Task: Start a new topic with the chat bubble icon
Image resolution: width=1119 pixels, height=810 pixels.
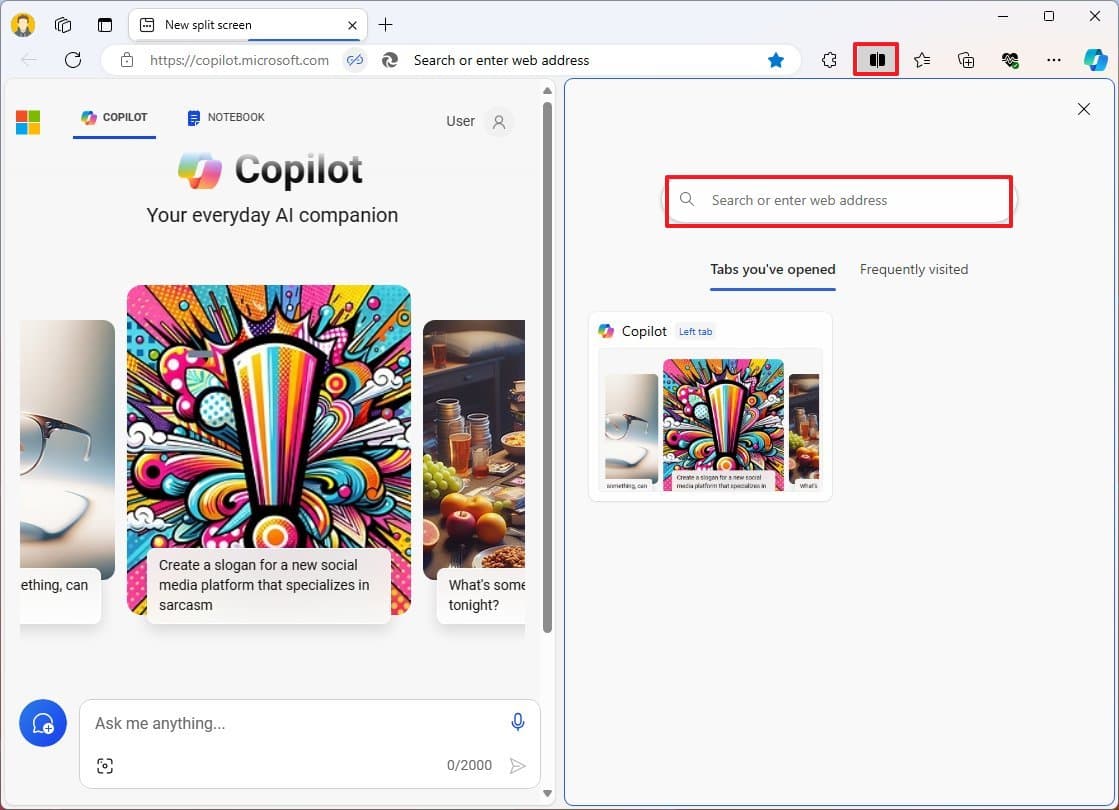Action: (42, 722)
